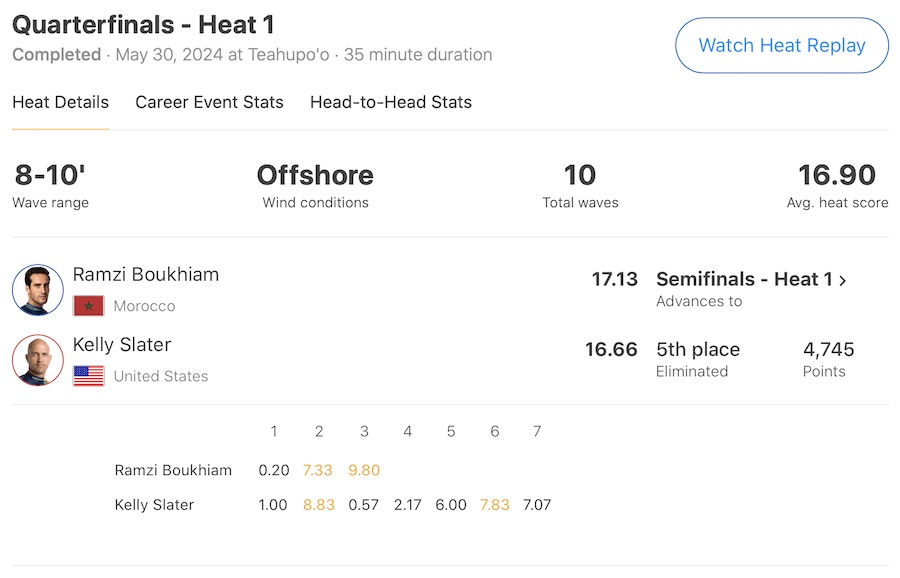Screen dimensions: 900x578
Task: Click Ramzi Boukhiam's 9.80 wave score
Action: click(364, 470)
